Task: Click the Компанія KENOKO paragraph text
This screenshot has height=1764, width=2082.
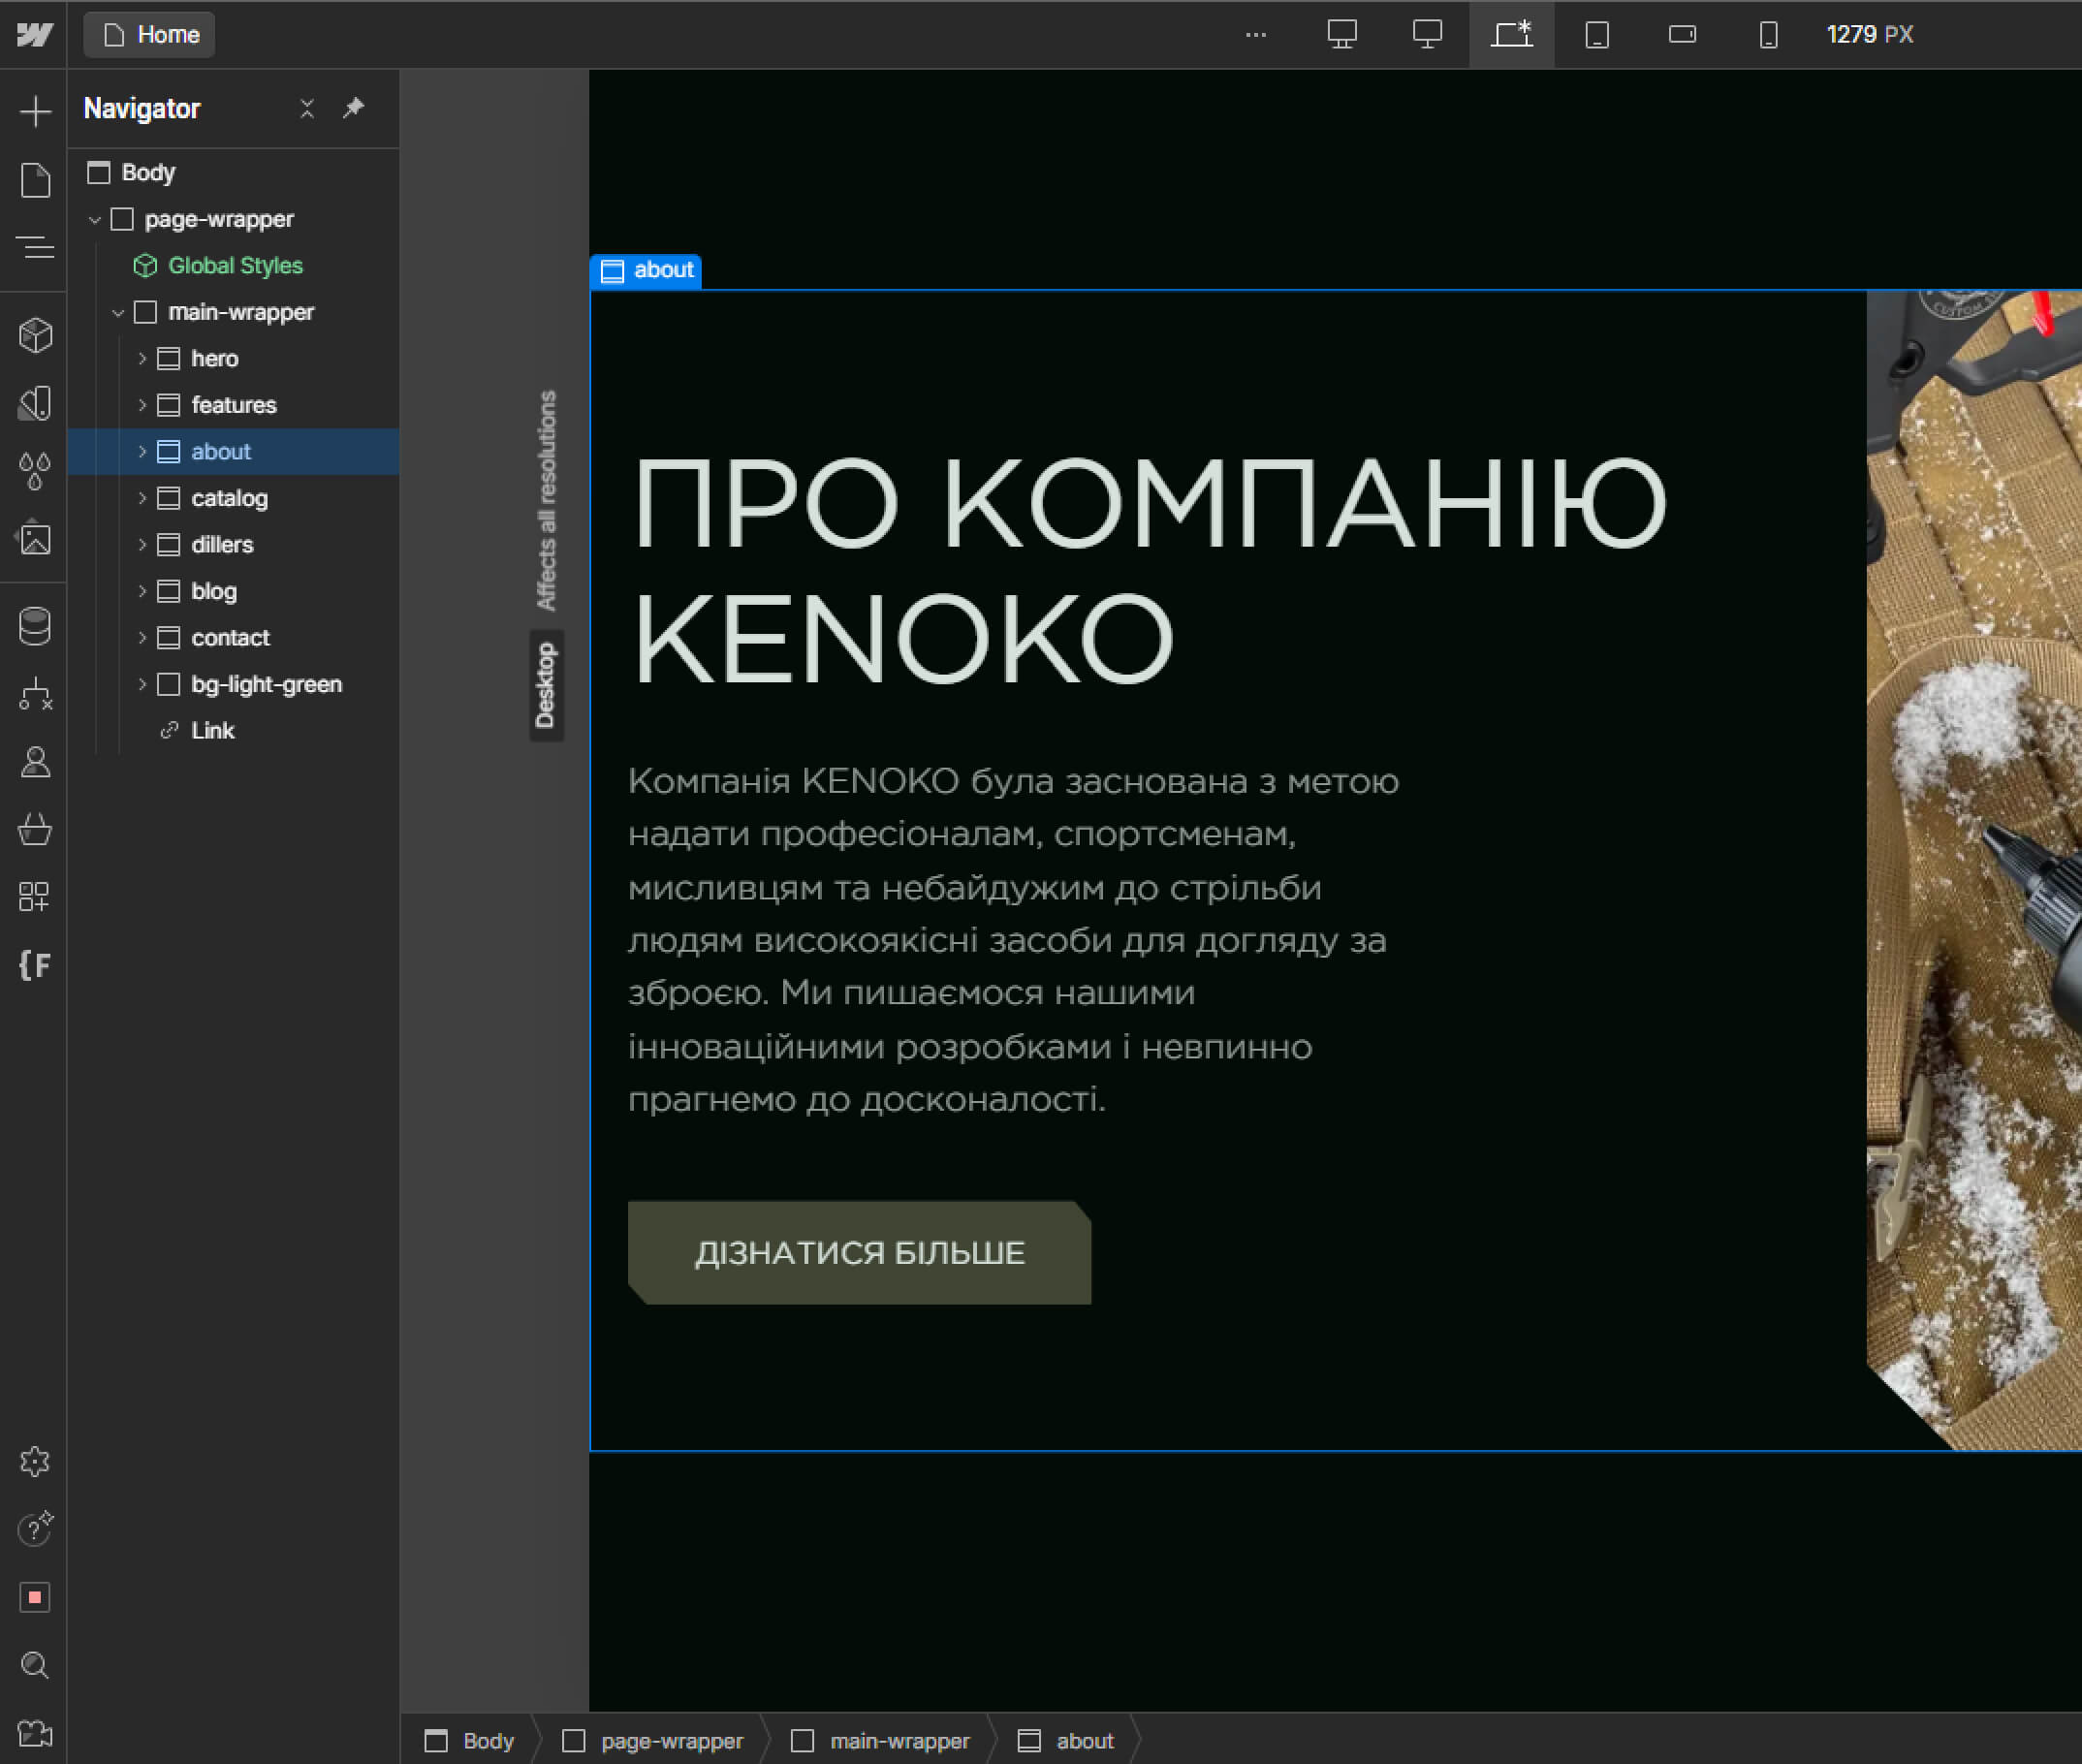Action: [1014, 939]
